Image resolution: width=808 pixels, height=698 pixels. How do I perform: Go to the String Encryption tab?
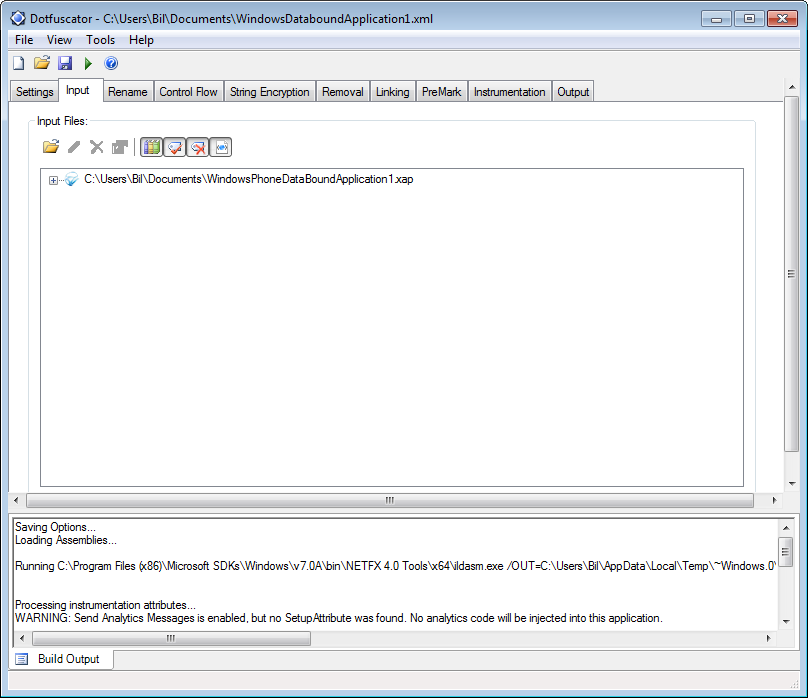(270, 92)
